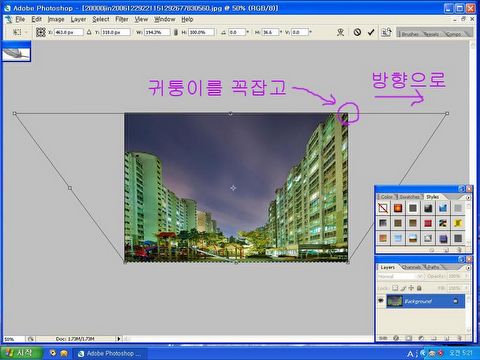Click the trash icon in Styles panel
Screen dimensions: 480x360
click(x=459, y=250)
